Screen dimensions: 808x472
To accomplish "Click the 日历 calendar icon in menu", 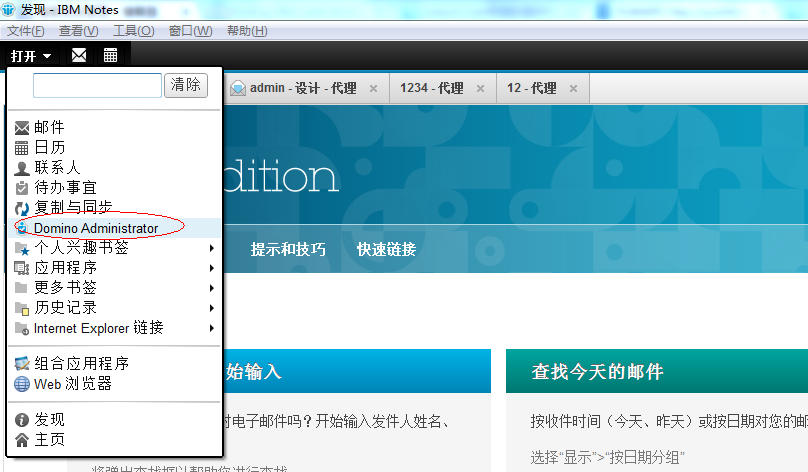I will (22, 148).
